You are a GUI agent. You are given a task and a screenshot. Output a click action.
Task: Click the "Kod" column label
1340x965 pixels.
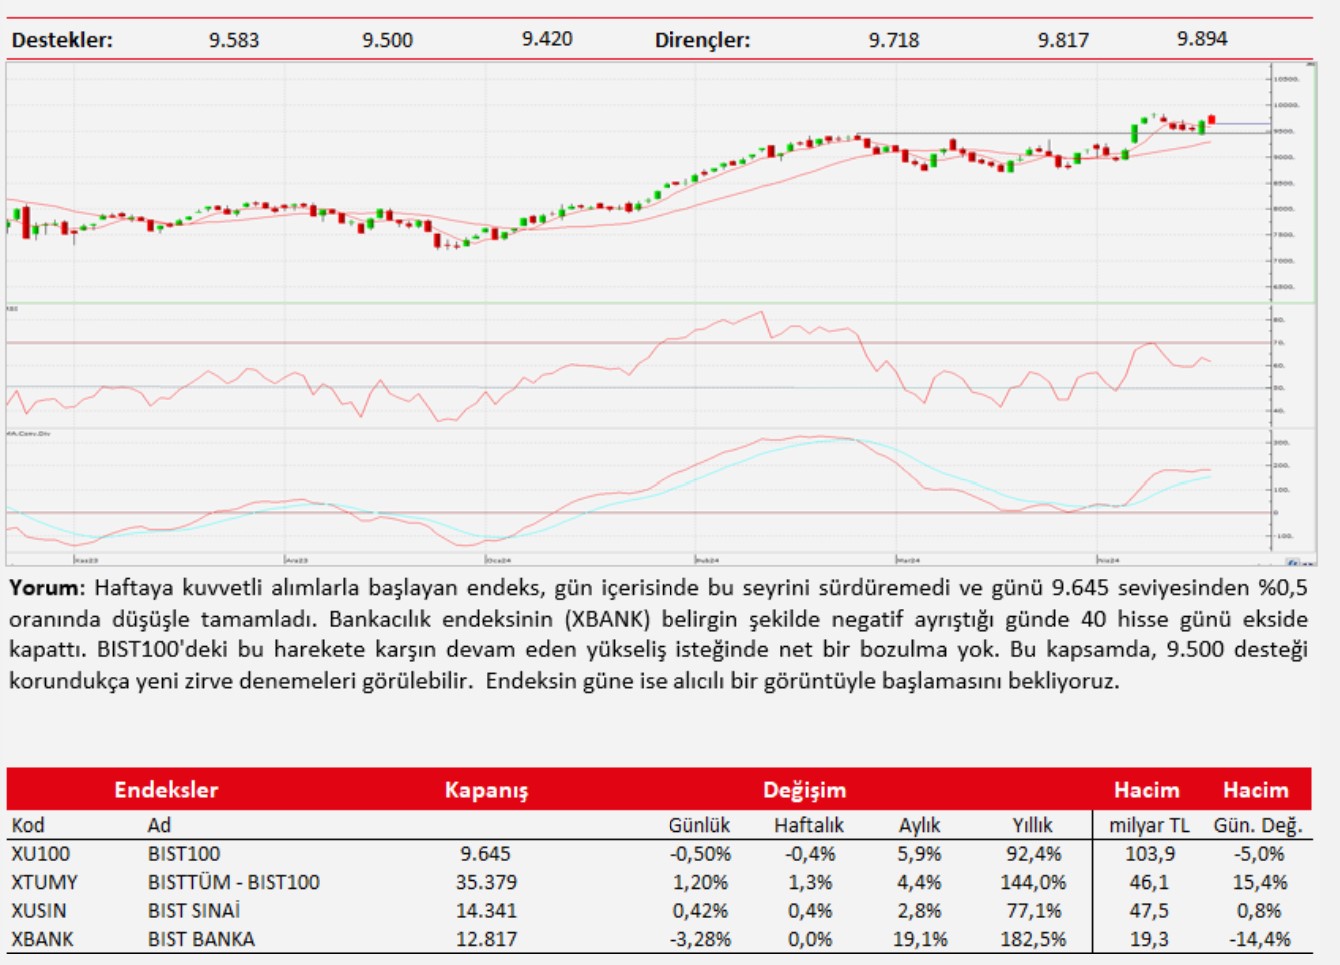click(x=28, y=825)
